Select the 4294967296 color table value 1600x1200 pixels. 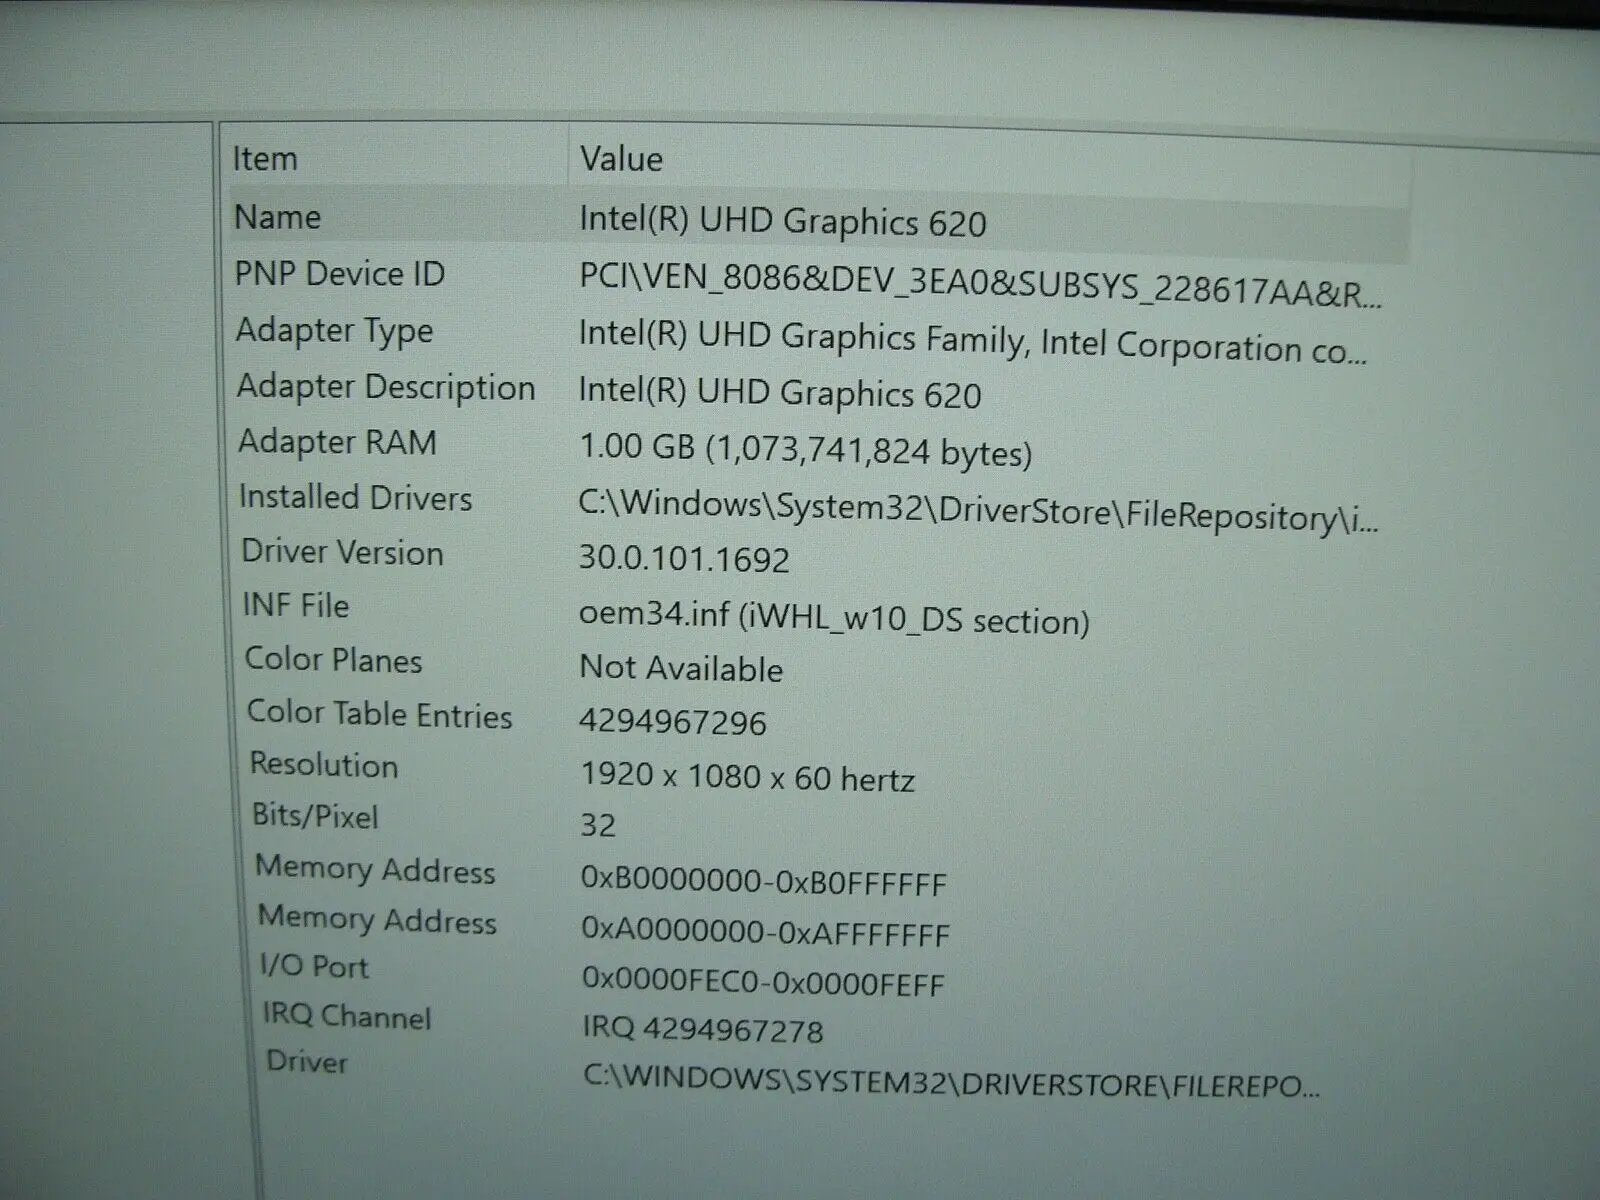673,722
